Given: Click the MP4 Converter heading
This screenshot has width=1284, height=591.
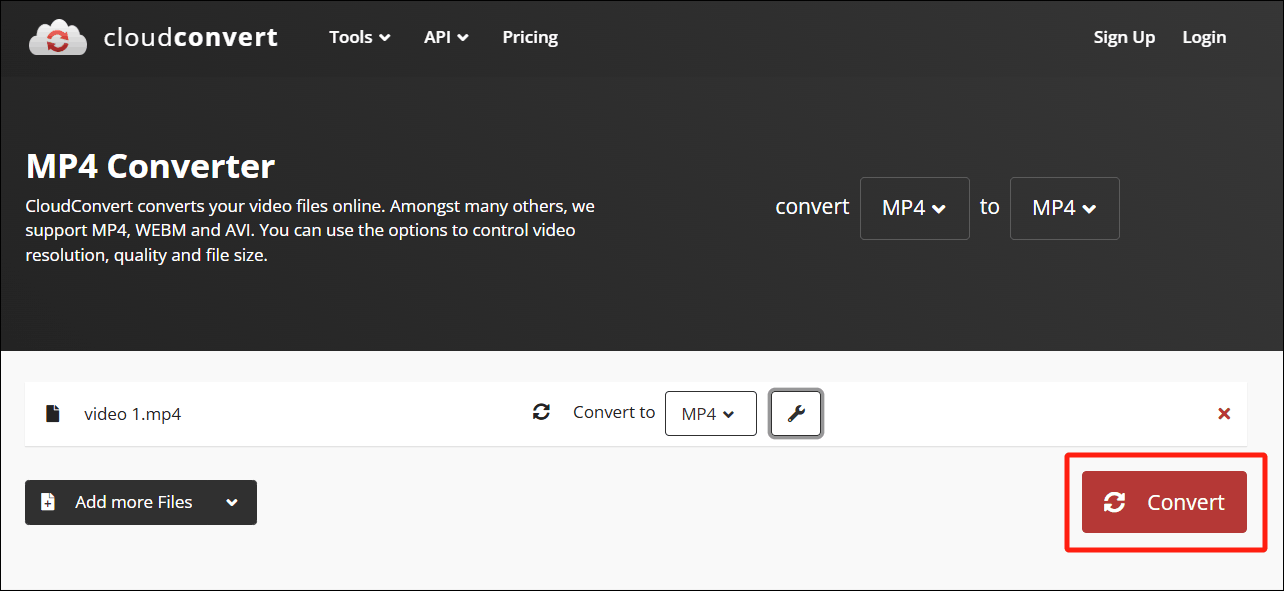Looking at the screenshot, I should [x=150, y=166].
